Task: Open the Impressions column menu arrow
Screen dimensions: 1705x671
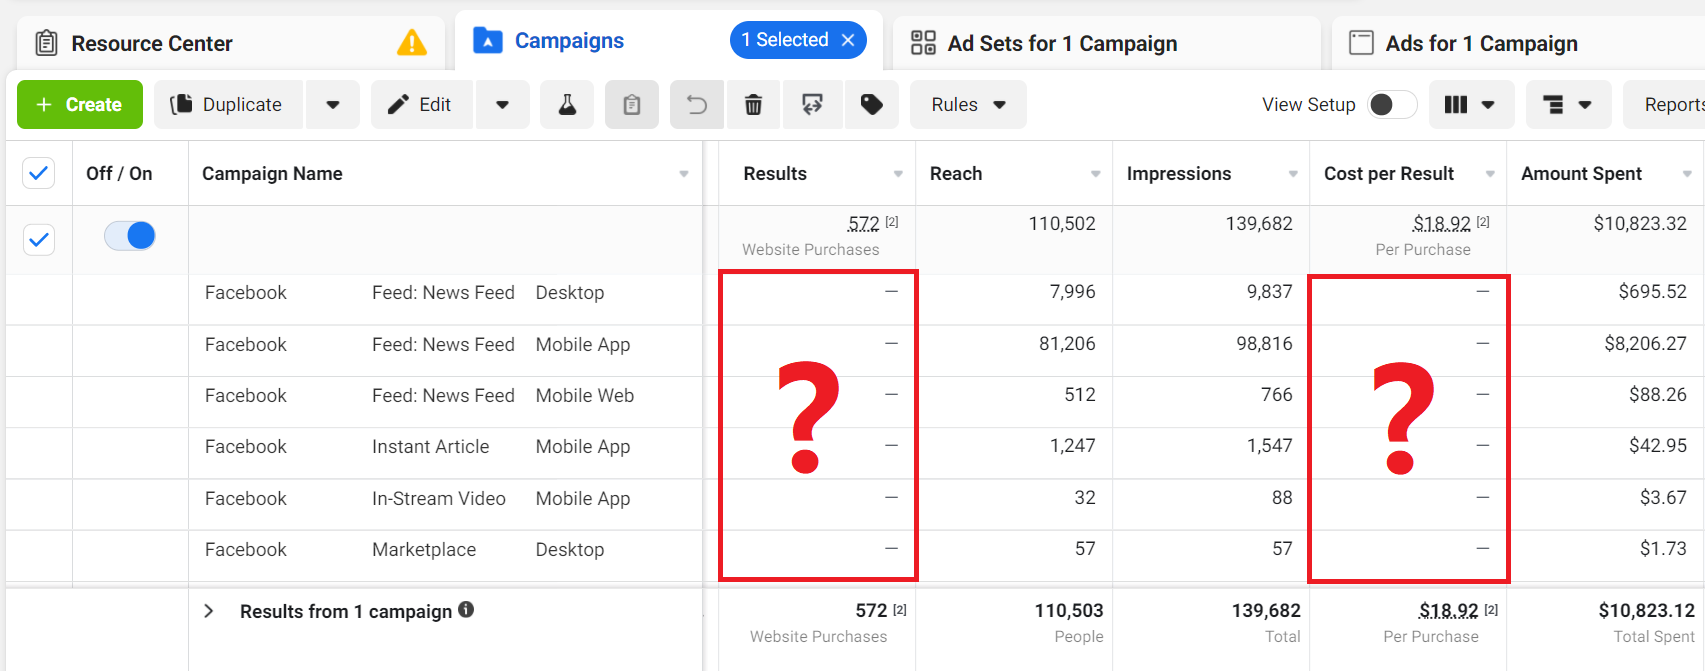Action: 1292,174
